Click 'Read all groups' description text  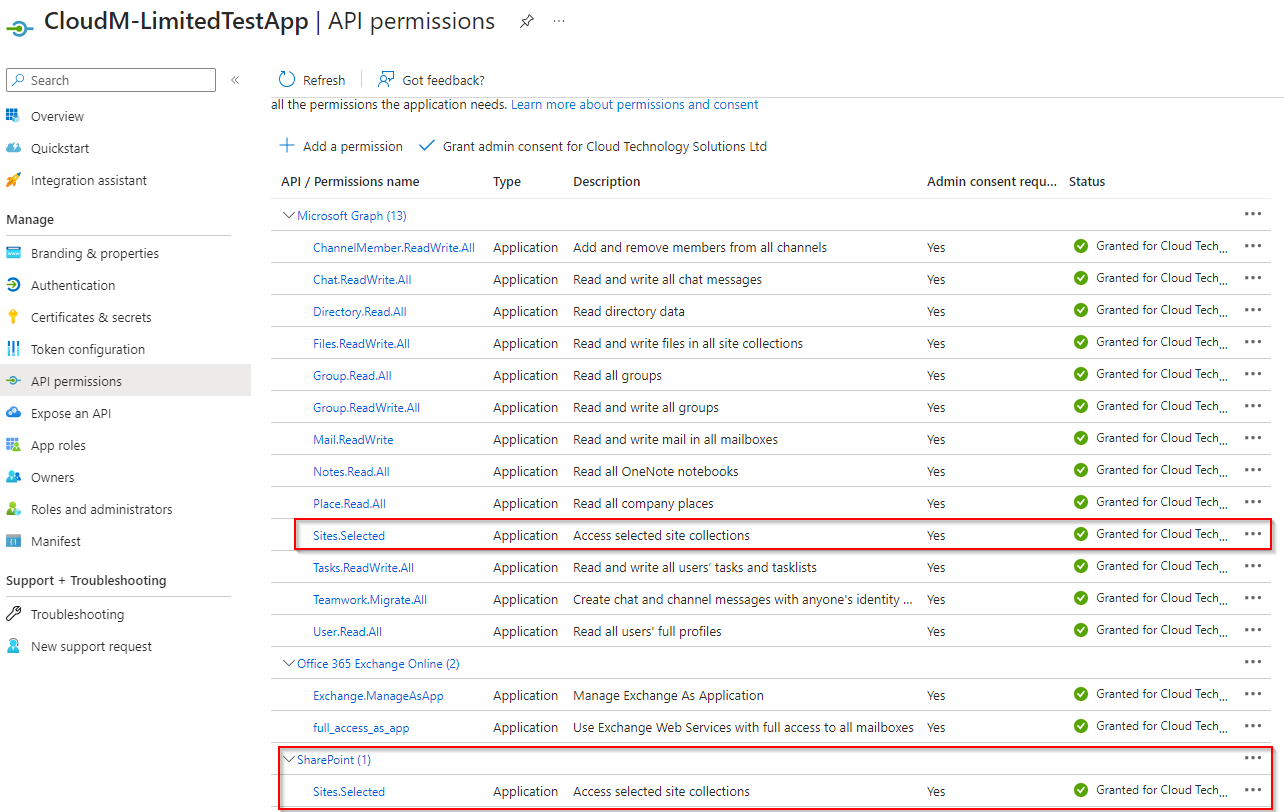coord(617,375)
